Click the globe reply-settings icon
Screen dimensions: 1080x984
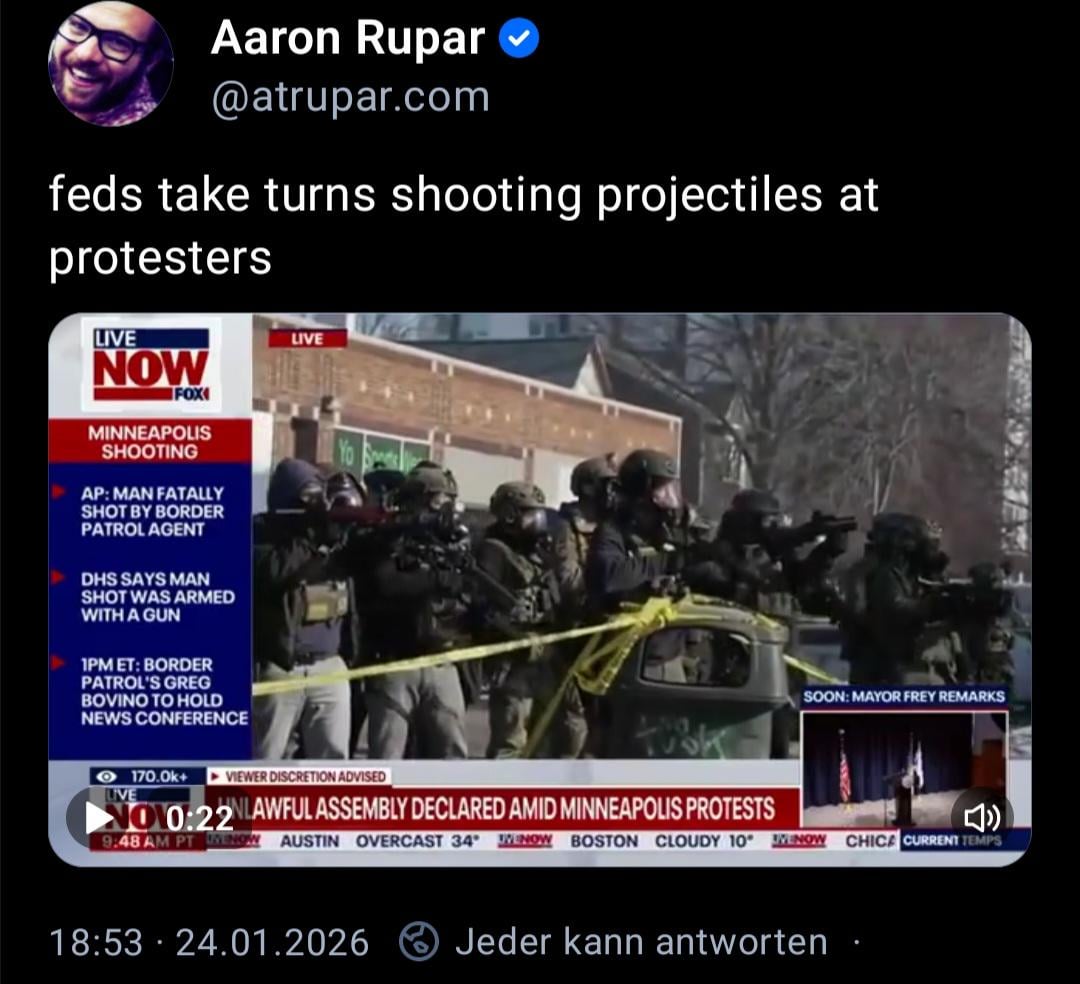[x=419, y=941]
